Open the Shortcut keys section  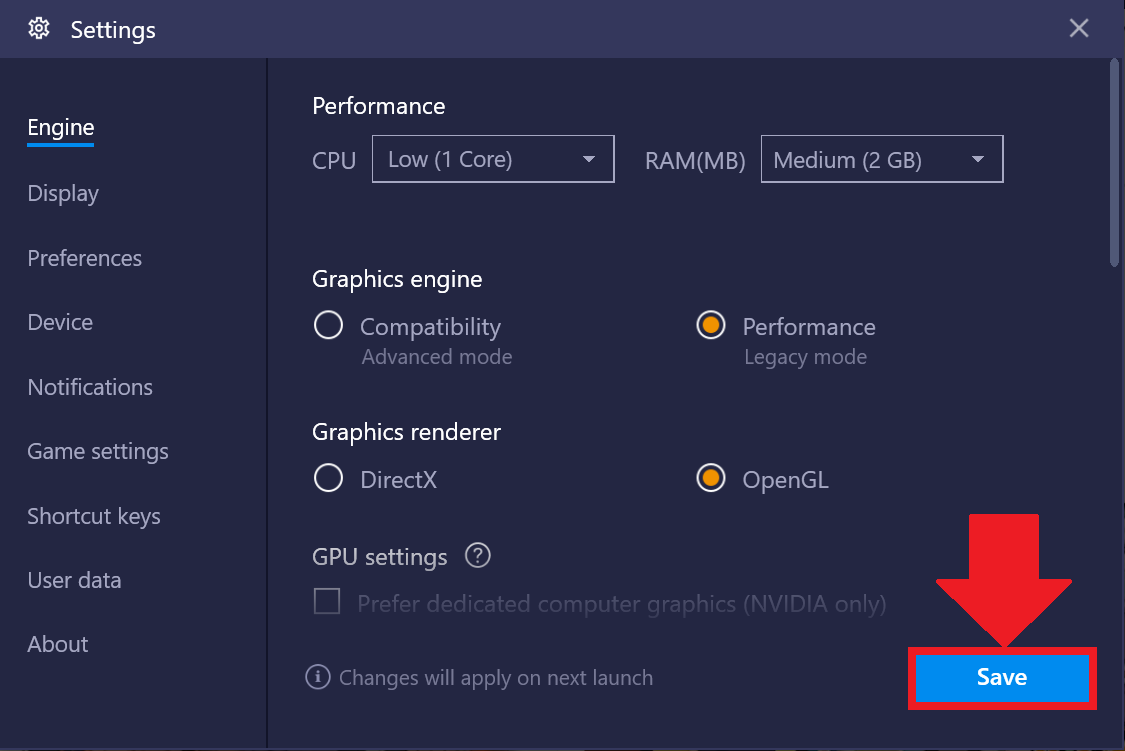click(94, 516)
